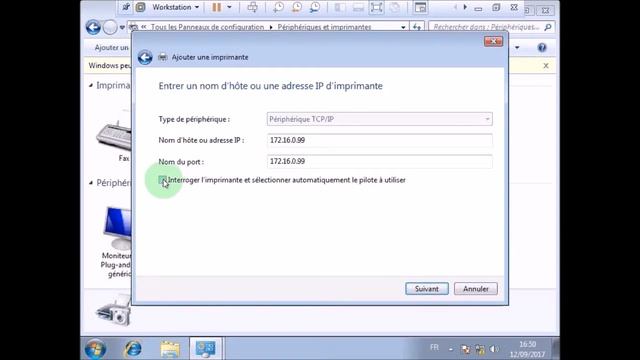640x360 pixels.
Task: Go back in Control Panel explorer window
Action: [93, 27]
